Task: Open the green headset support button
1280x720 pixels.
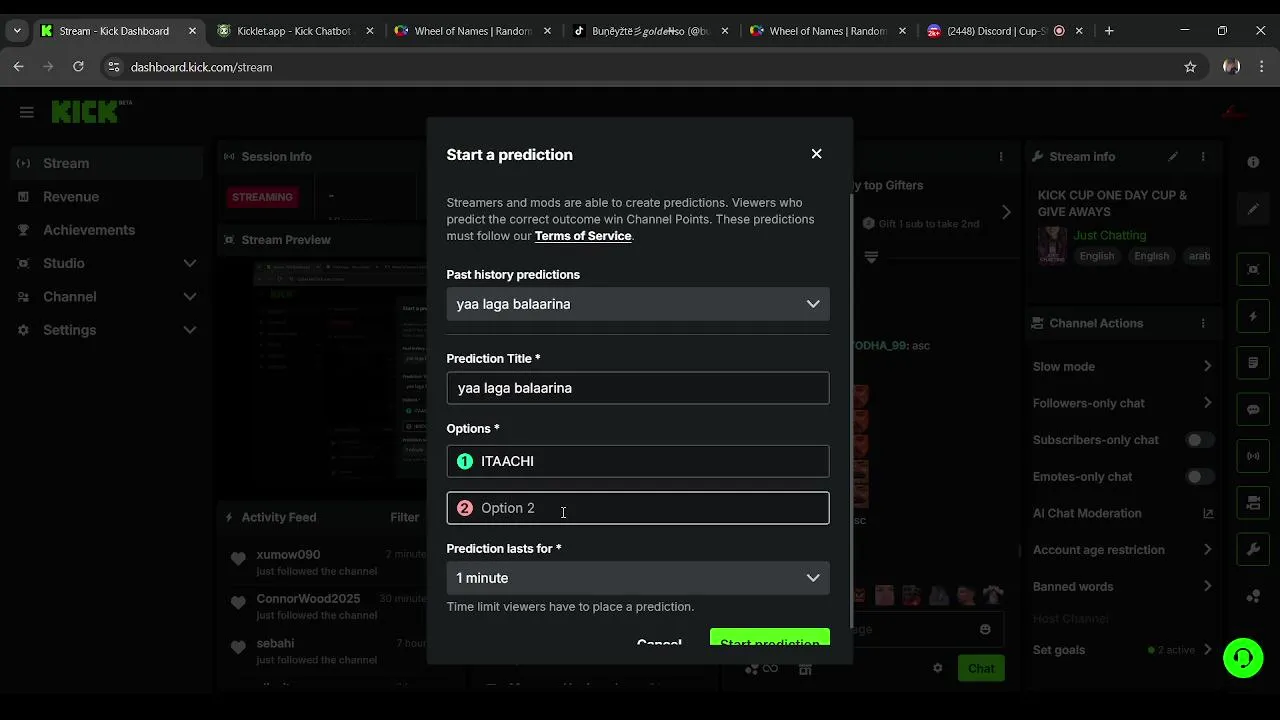Action: click(x=1243, y=658)
